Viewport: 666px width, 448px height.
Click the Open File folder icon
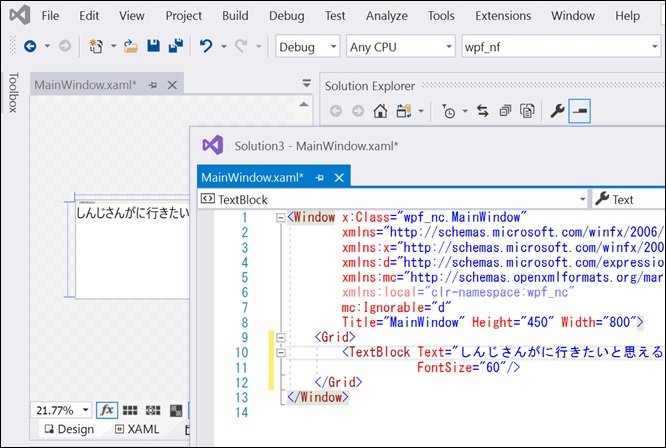pos(131,46)
